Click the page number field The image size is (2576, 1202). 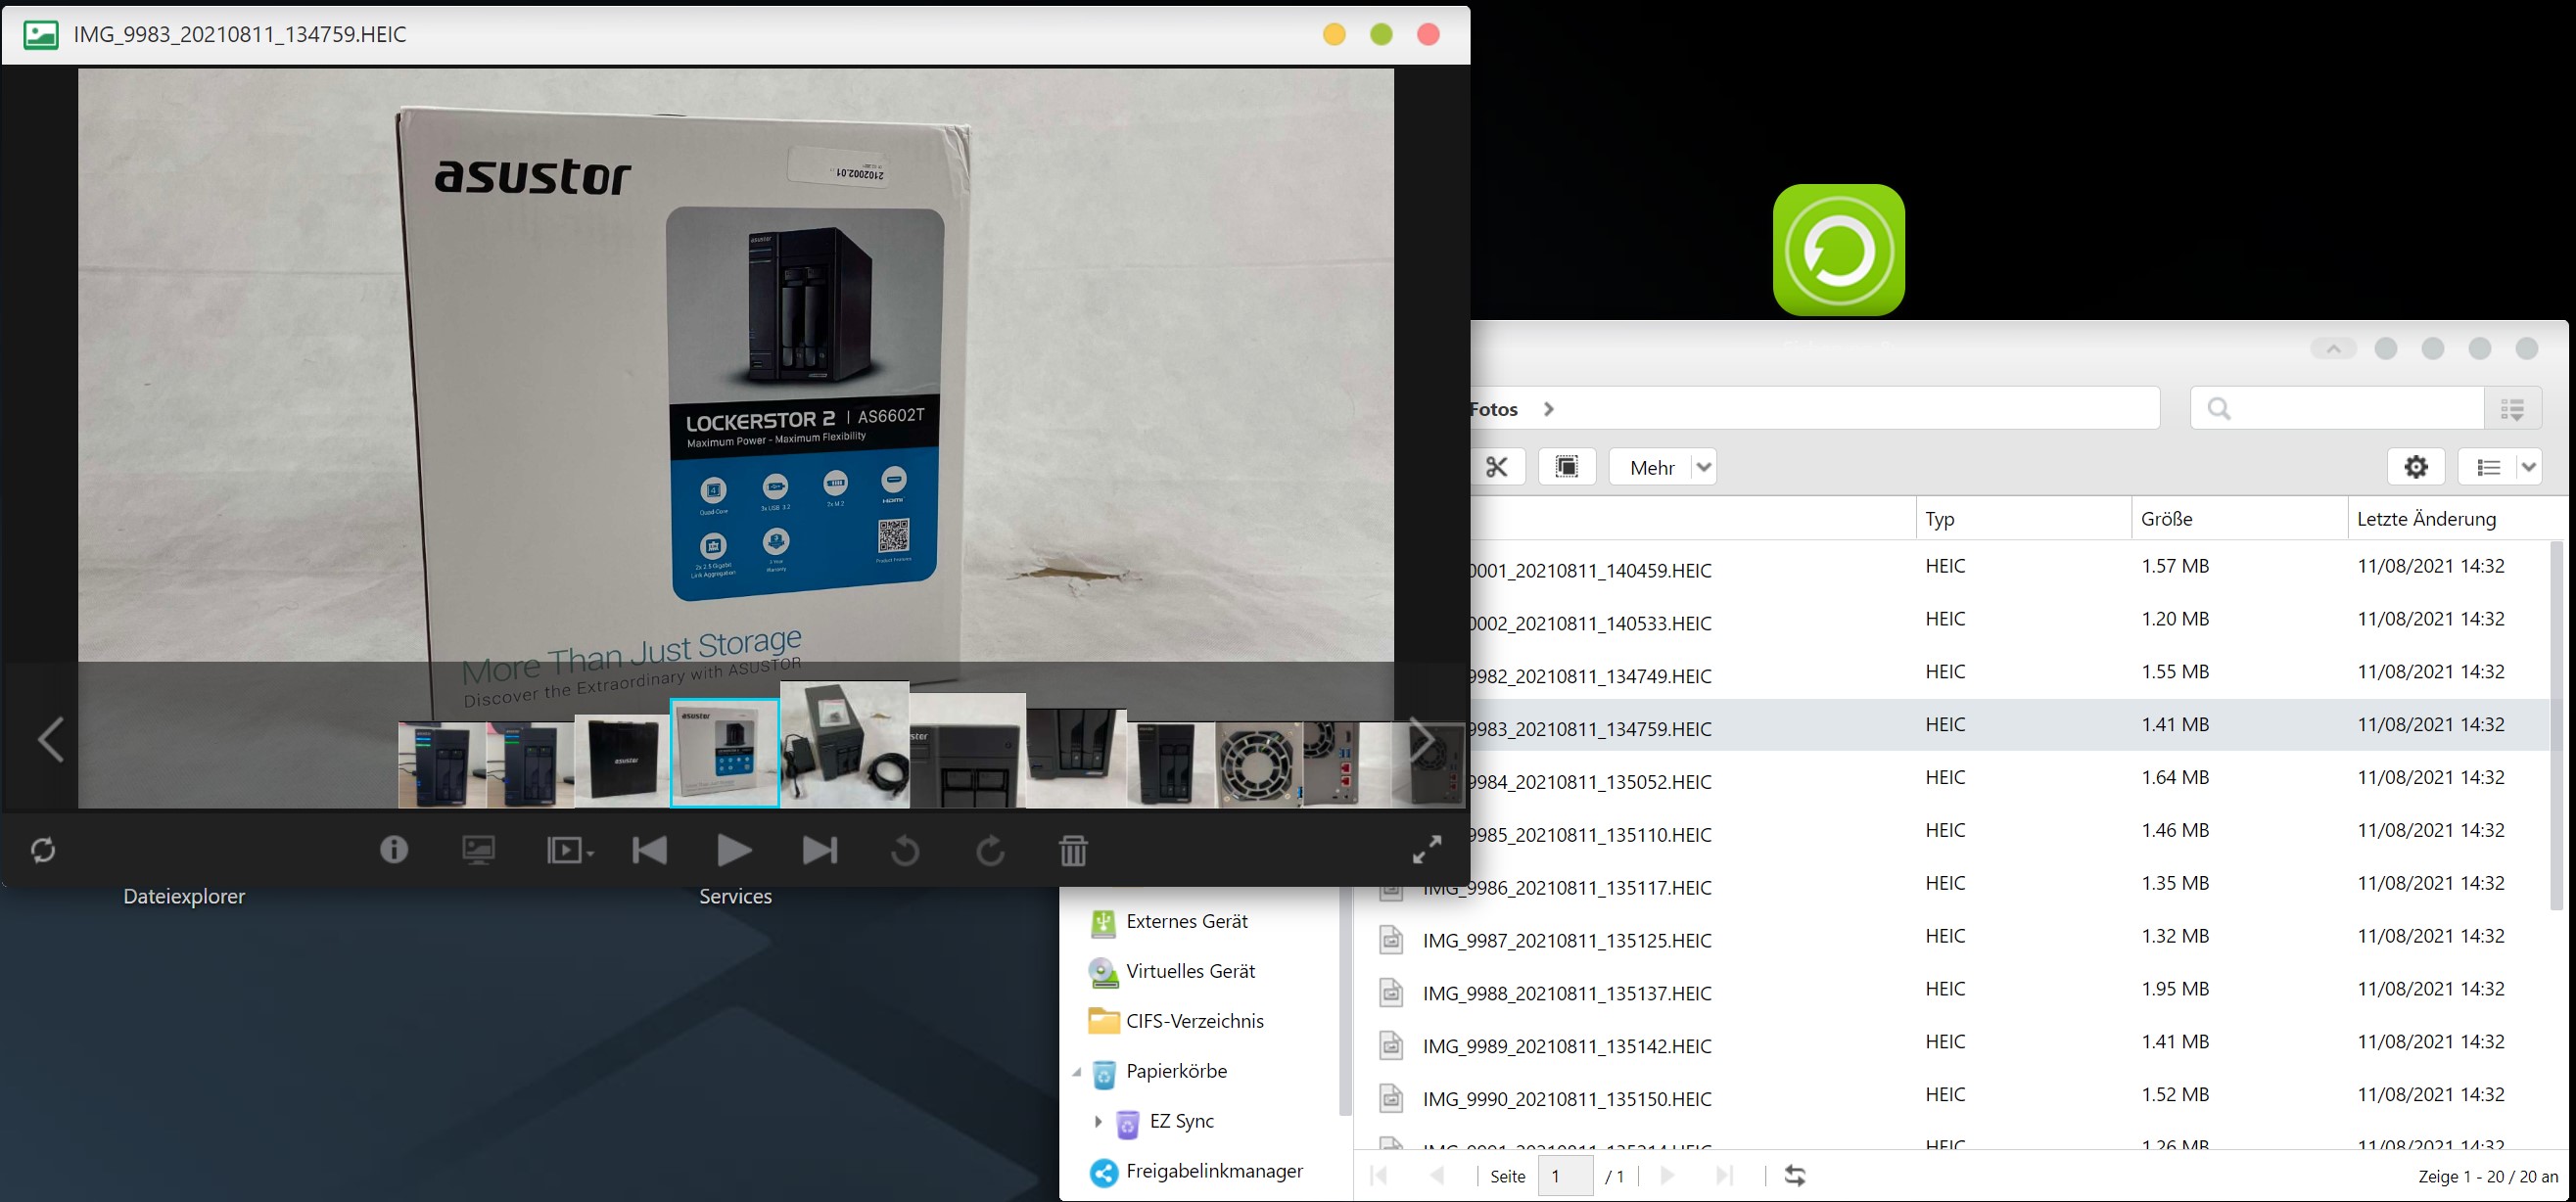coord(1565,1176)
